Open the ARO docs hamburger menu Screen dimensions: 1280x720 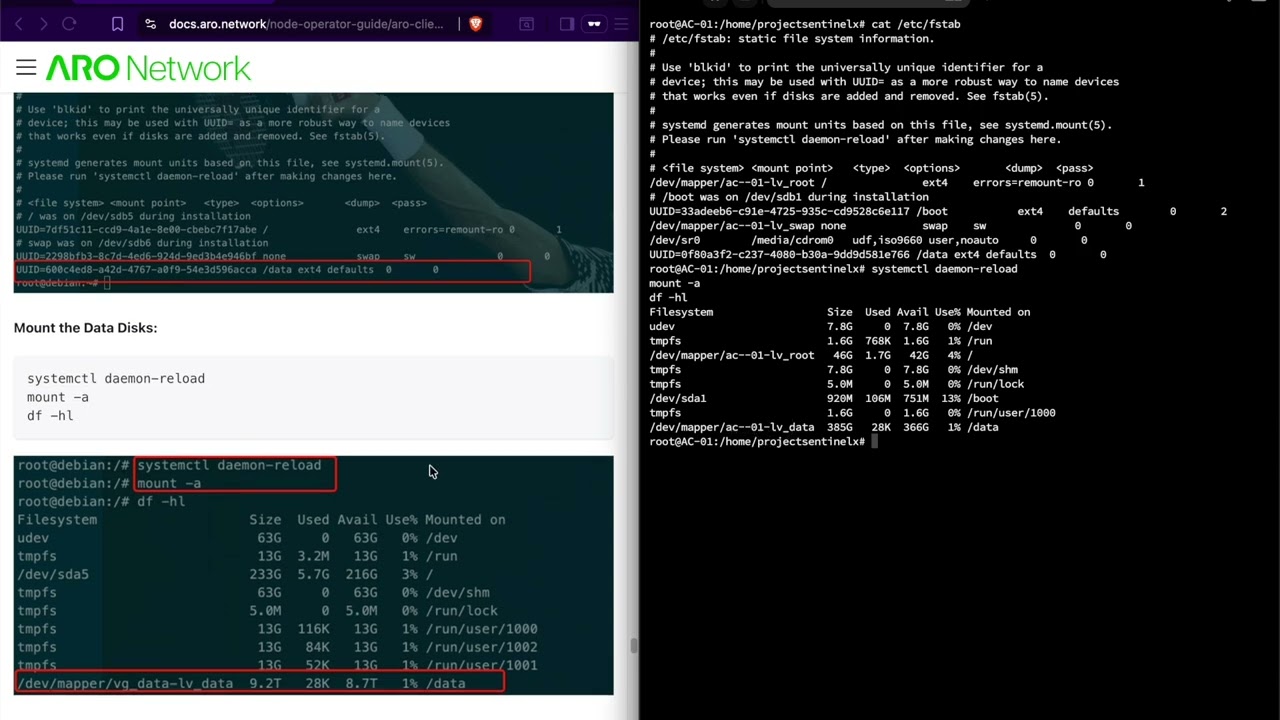[26, 68]
